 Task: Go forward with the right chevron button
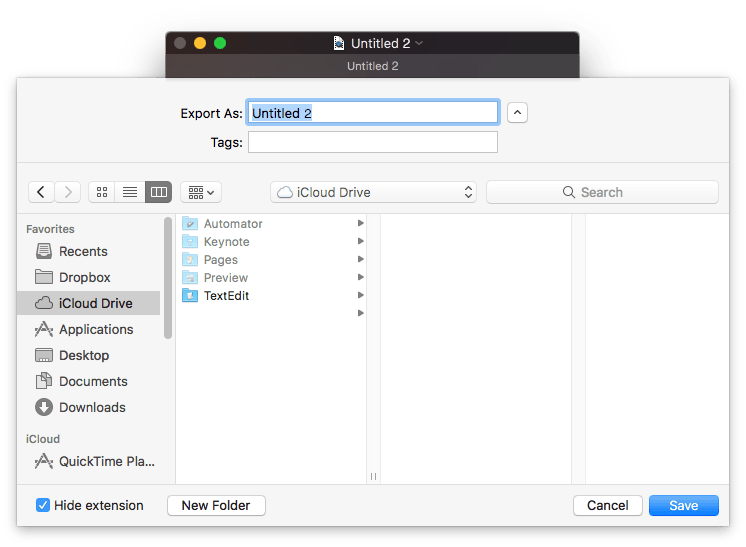tap(68, 192)
